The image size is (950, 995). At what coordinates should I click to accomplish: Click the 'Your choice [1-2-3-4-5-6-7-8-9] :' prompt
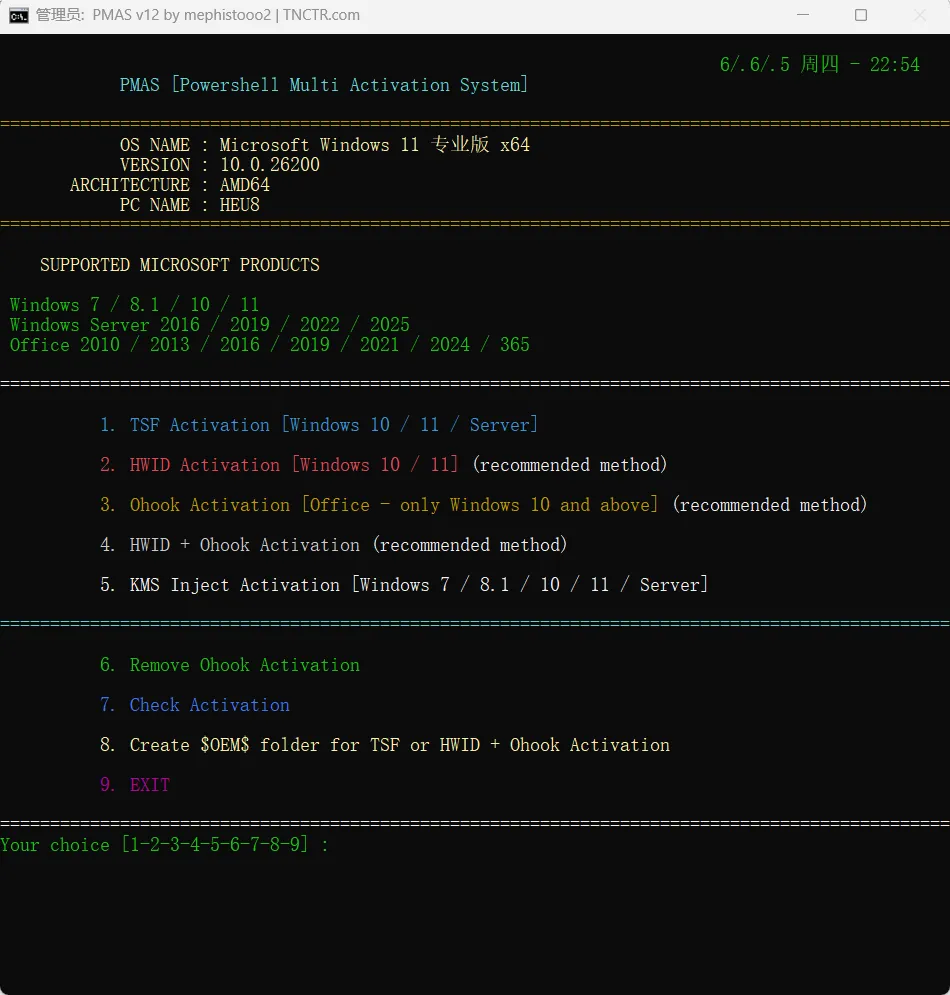pyautogui.click(x=164, y=845)
